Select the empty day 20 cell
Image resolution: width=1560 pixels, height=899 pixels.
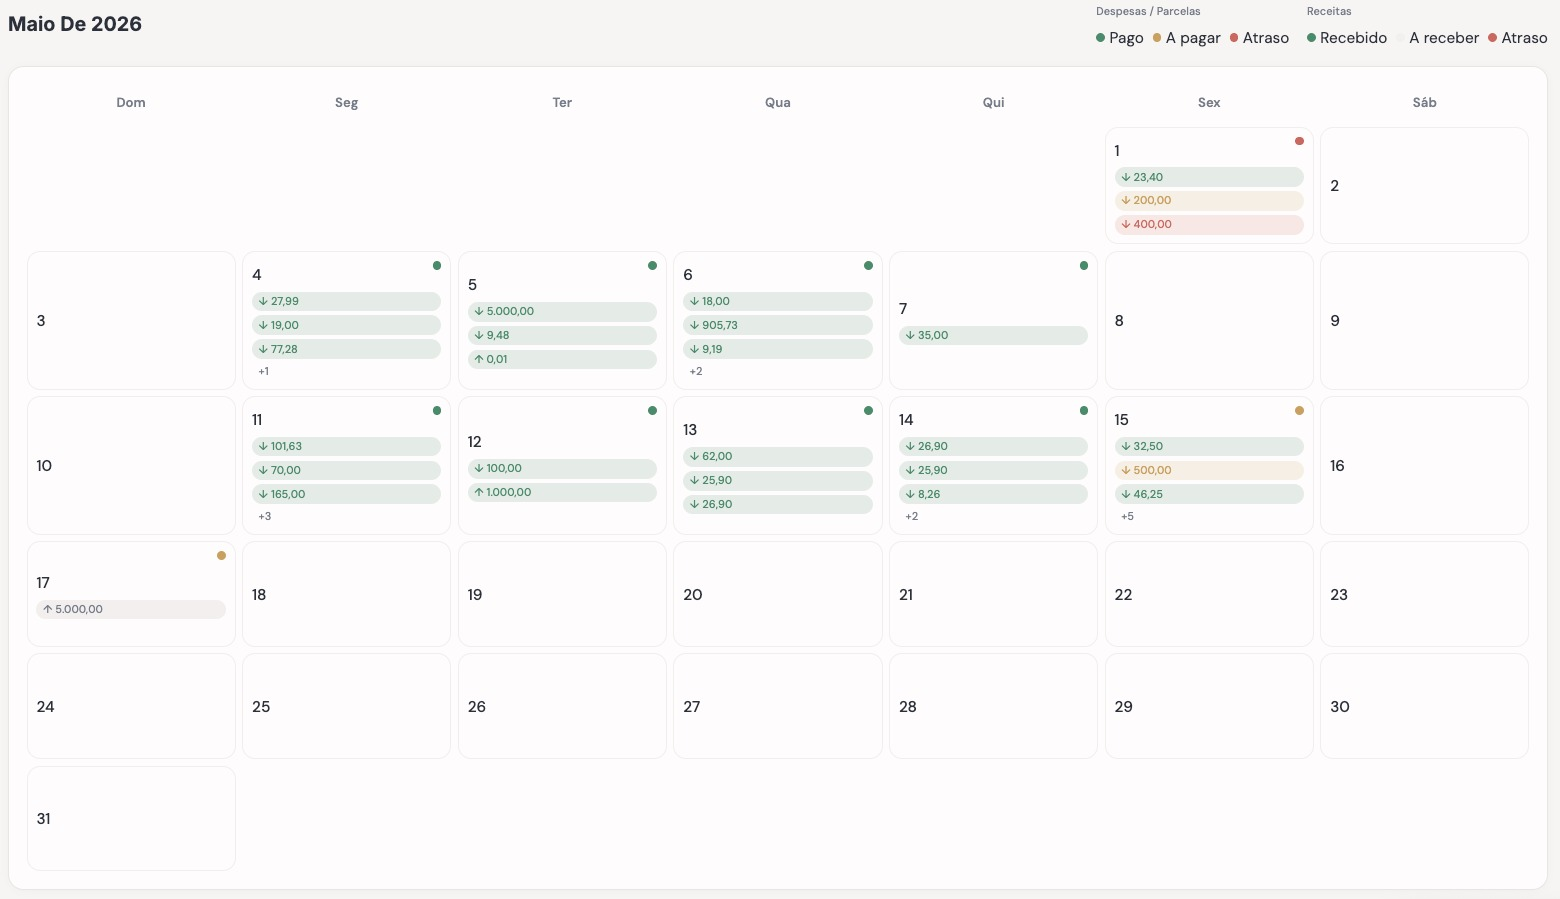coord(778,594)
